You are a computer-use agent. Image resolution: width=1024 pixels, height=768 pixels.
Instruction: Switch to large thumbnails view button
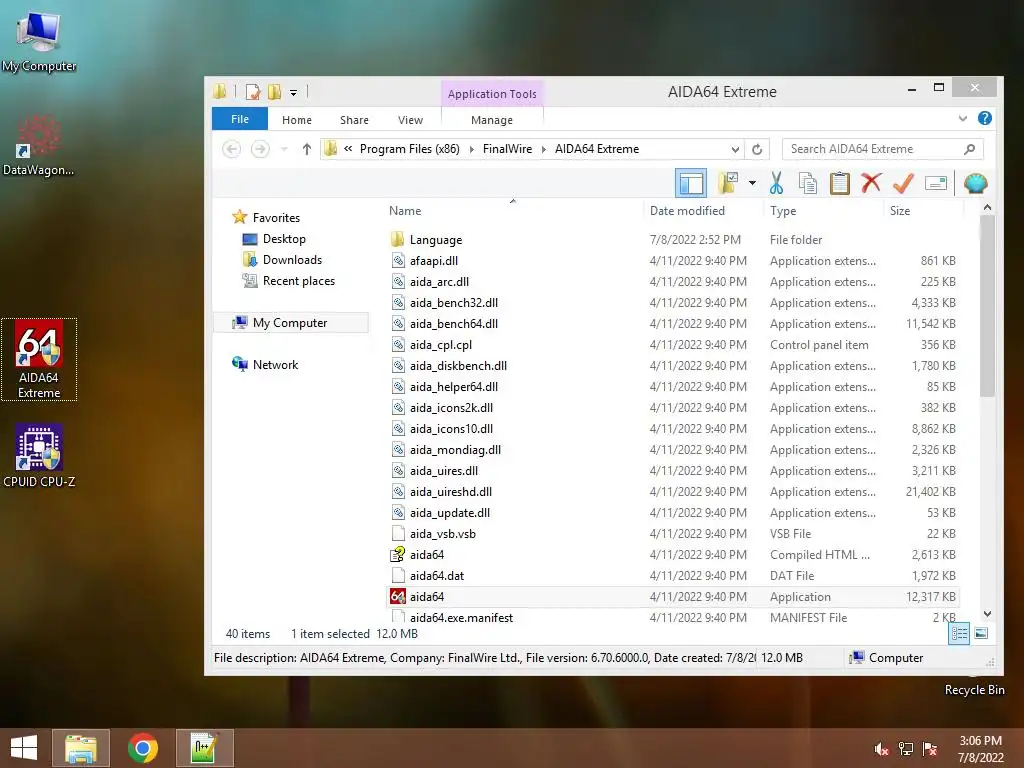(x=981, y=633)
